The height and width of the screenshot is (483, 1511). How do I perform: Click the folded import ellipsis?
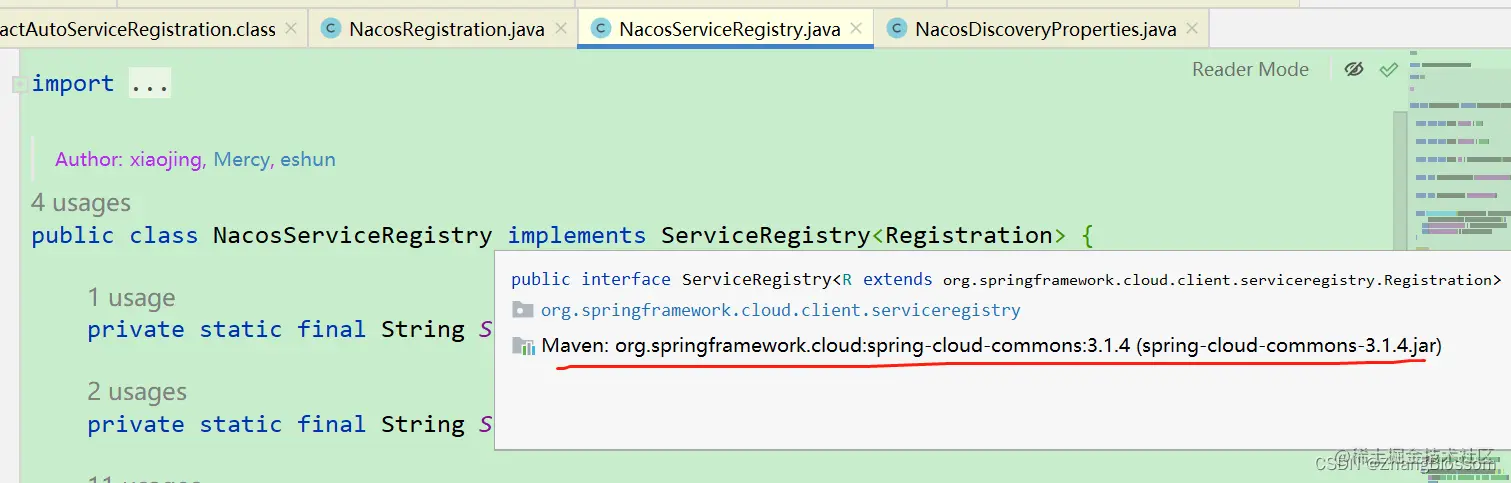click(150, 84)
